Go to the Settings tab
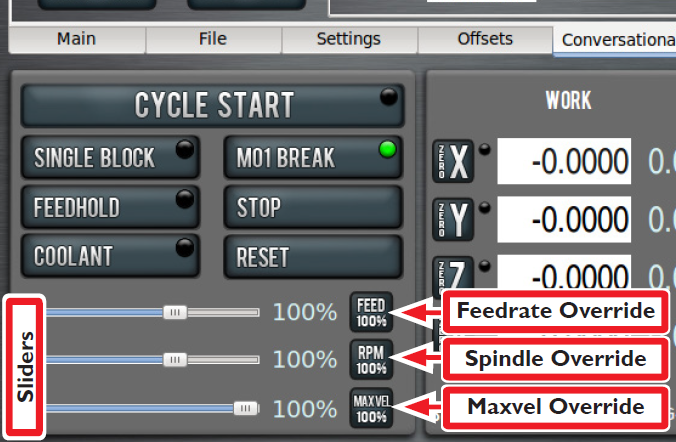 click(x=349, y=40)
